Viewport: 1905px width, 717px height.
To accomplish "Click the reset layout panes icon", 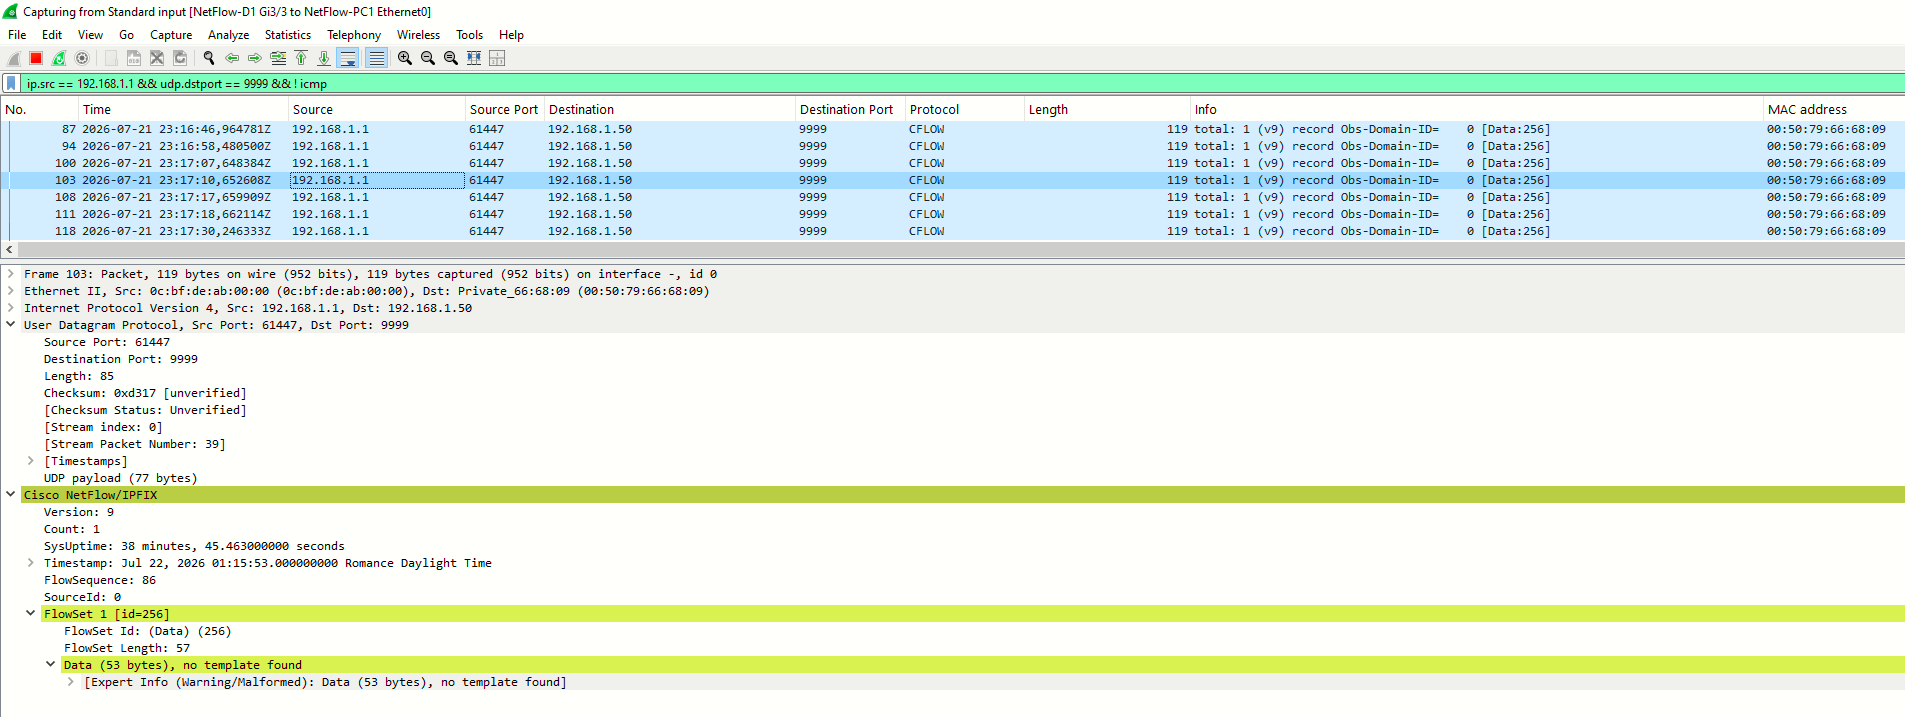I will [497, 58].
